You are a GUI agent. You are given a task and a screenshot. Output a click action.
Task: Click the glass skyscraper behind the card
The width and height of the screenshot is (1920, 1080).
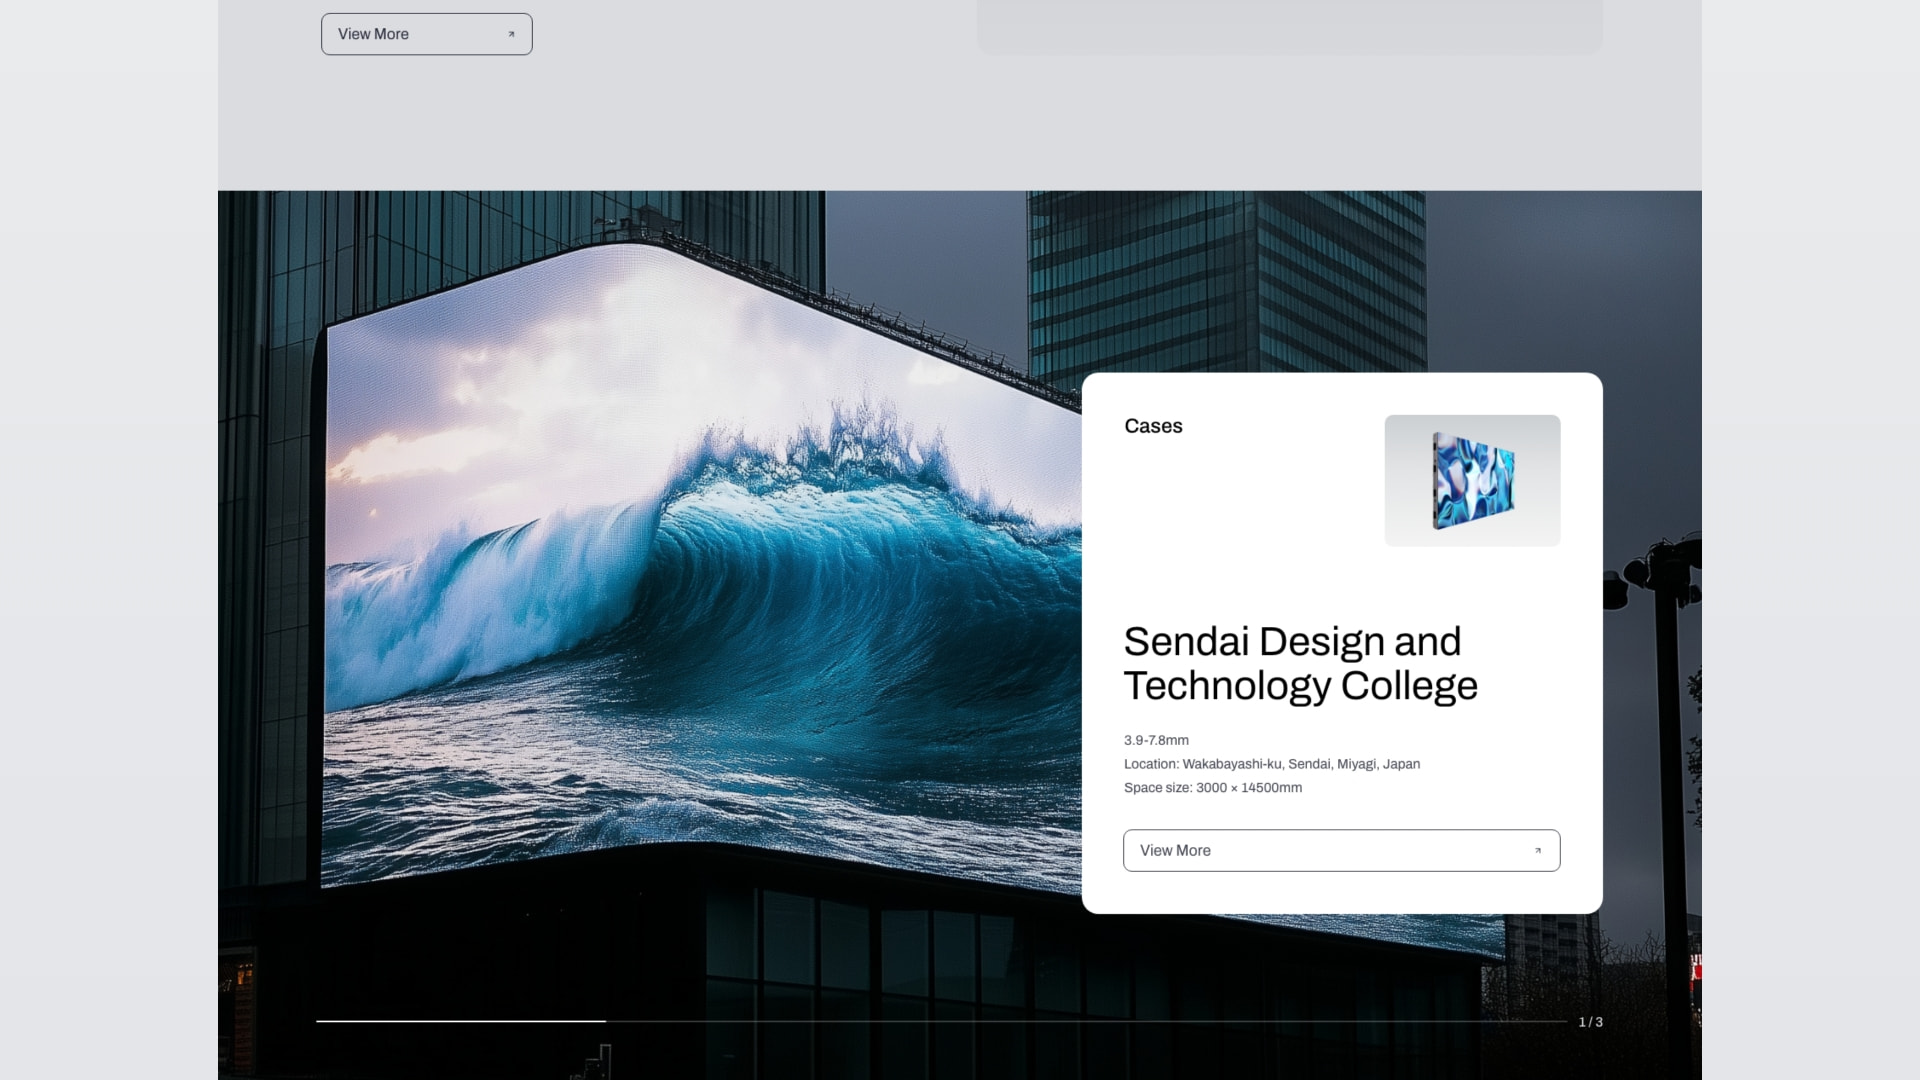point(1225,280)
